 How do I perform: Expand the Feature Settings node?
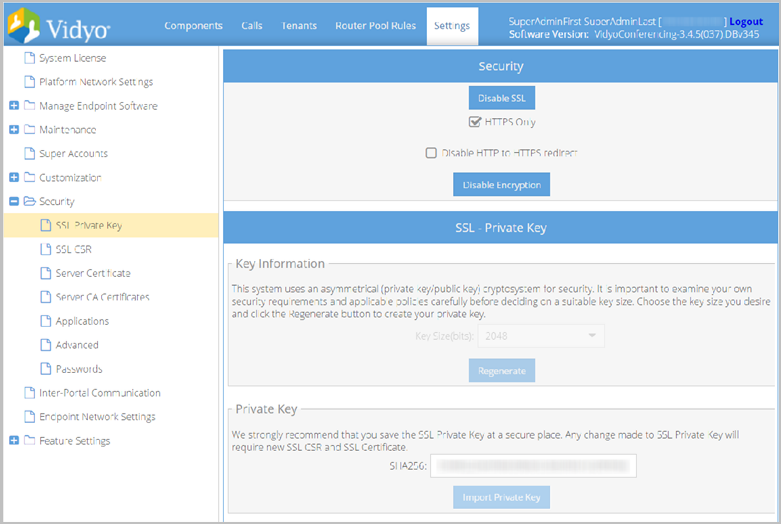[x=14, y=440]
